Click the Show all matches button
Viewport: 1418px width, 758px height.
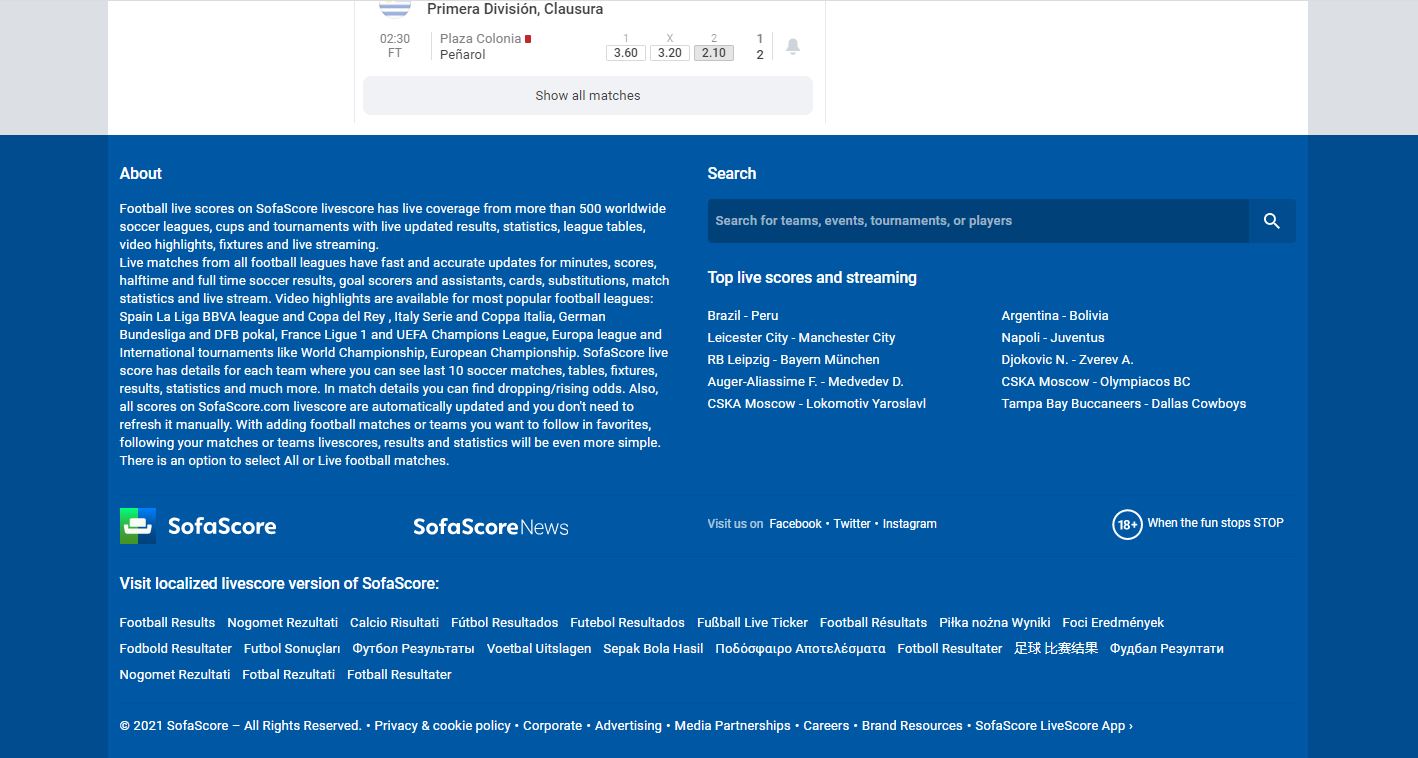click(x=588, y=96)
